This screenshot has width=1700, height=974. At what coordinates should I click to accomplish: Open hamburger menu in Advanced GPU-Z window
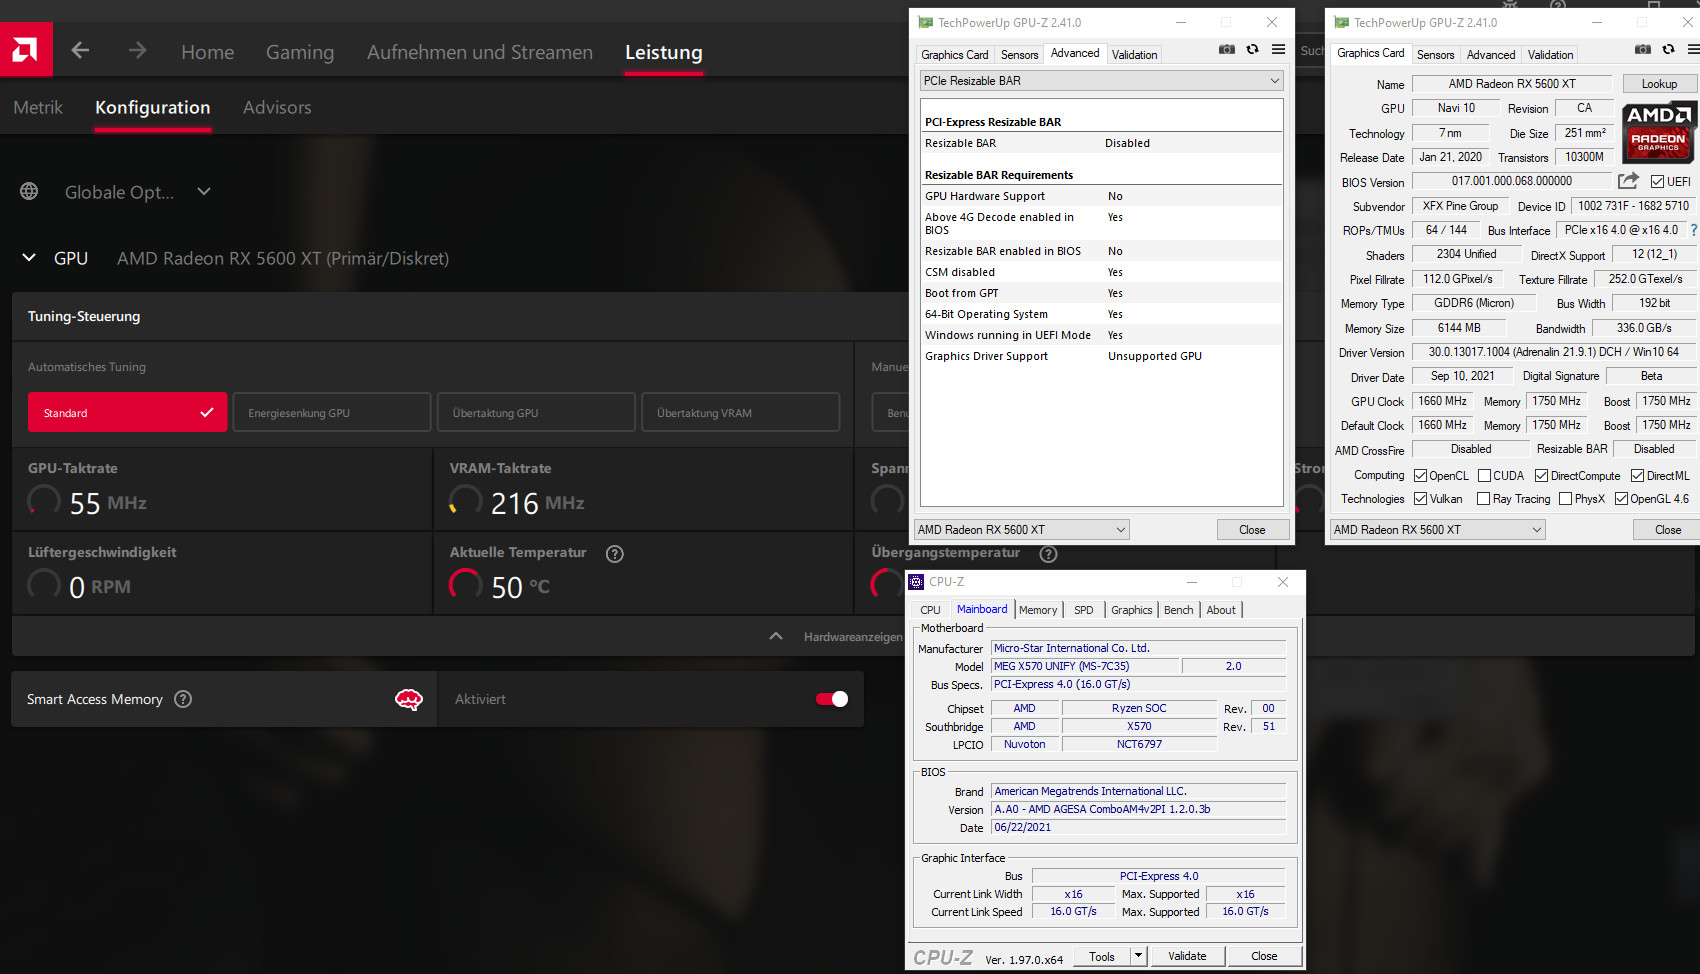click(1278, 49)
